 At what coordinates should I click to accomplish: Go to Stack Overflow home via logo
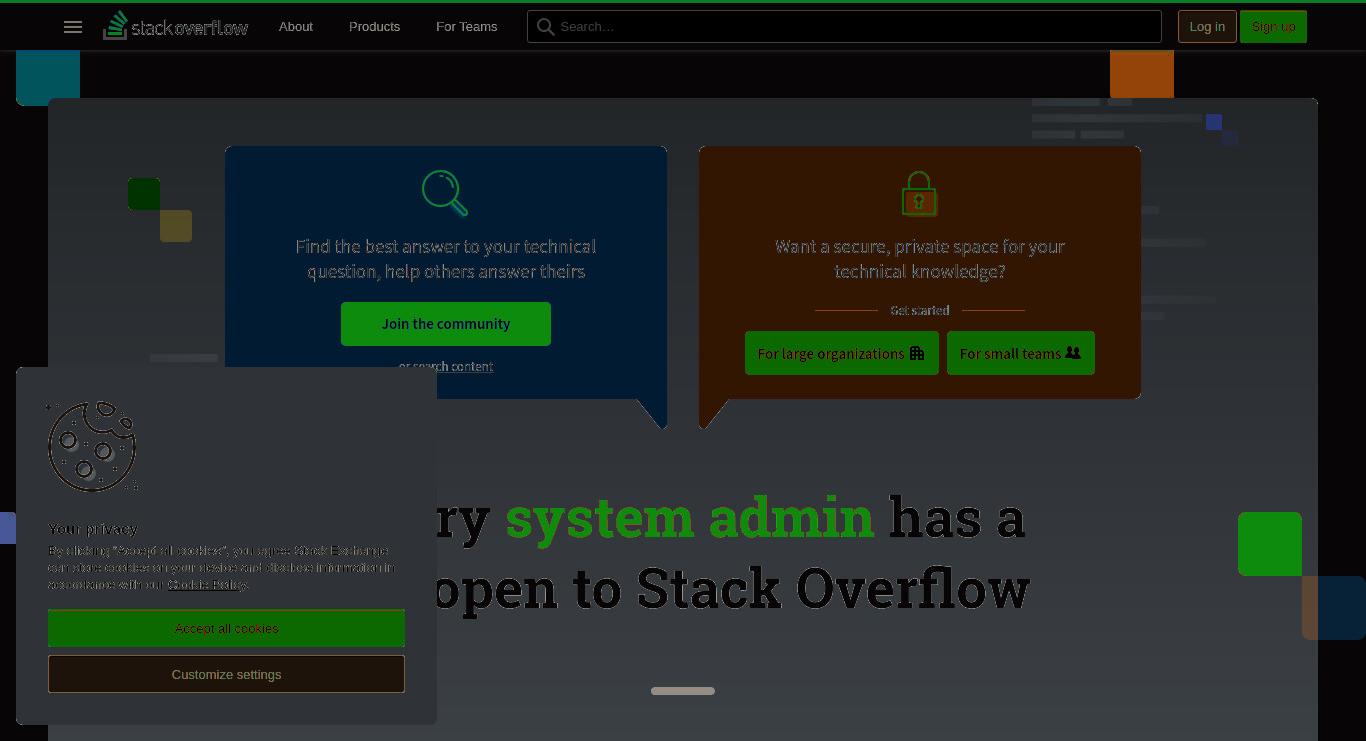176,26
